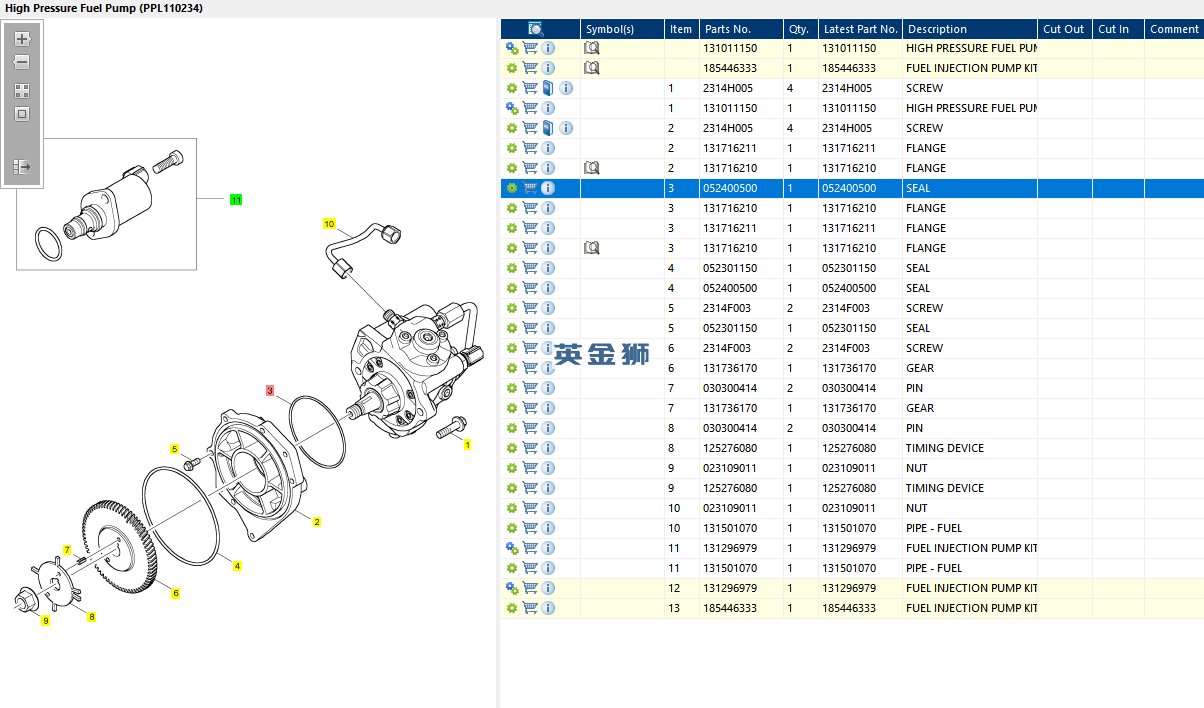Click the search icon in table header

pos(535,29)
